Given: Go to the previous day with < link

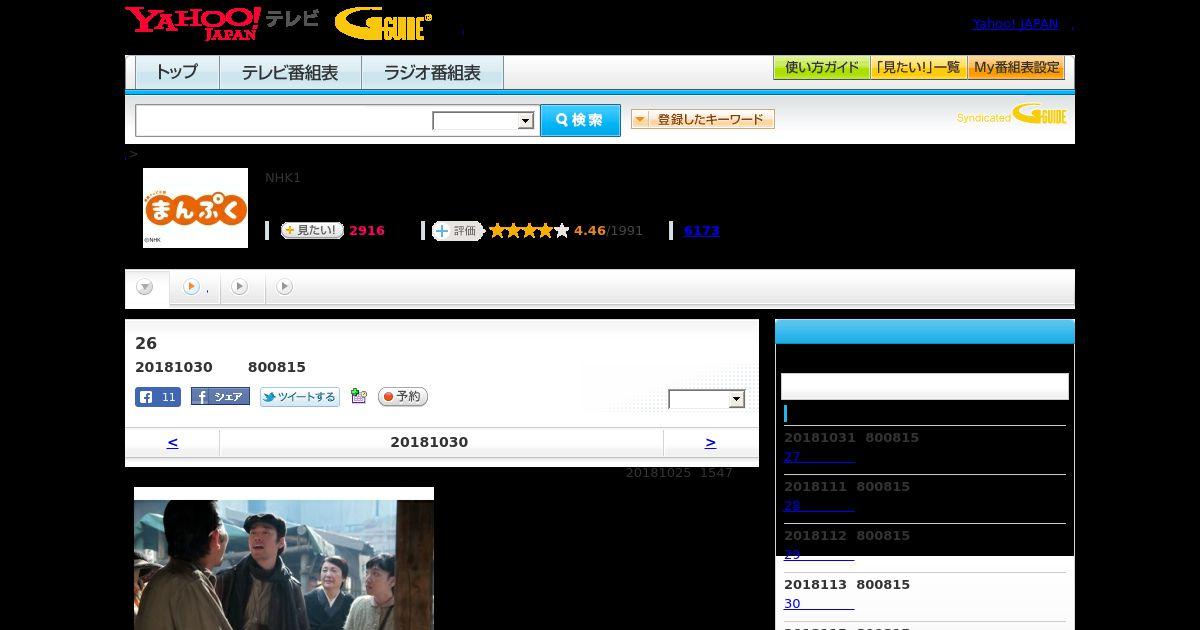Looking at the screenshot, I should pyautogui.click(x=172, y=442).
